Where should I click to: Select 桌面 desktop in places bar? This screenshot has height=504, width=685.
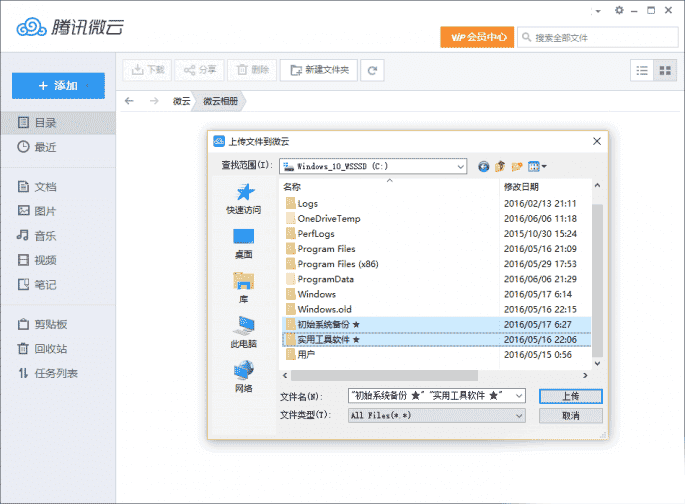coord(244,244)
